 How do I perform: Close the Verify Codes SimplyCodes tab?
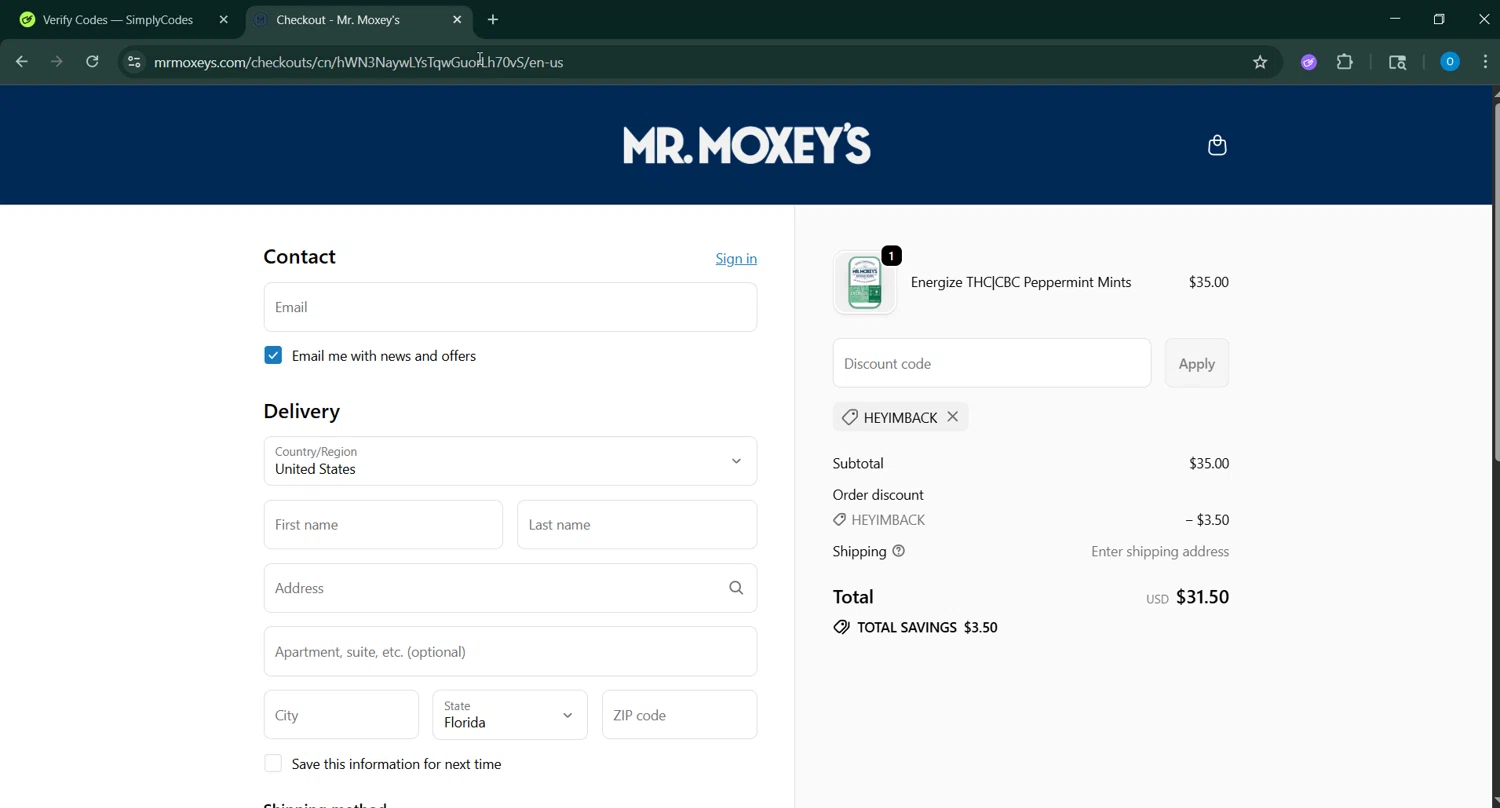click(224, 20)
